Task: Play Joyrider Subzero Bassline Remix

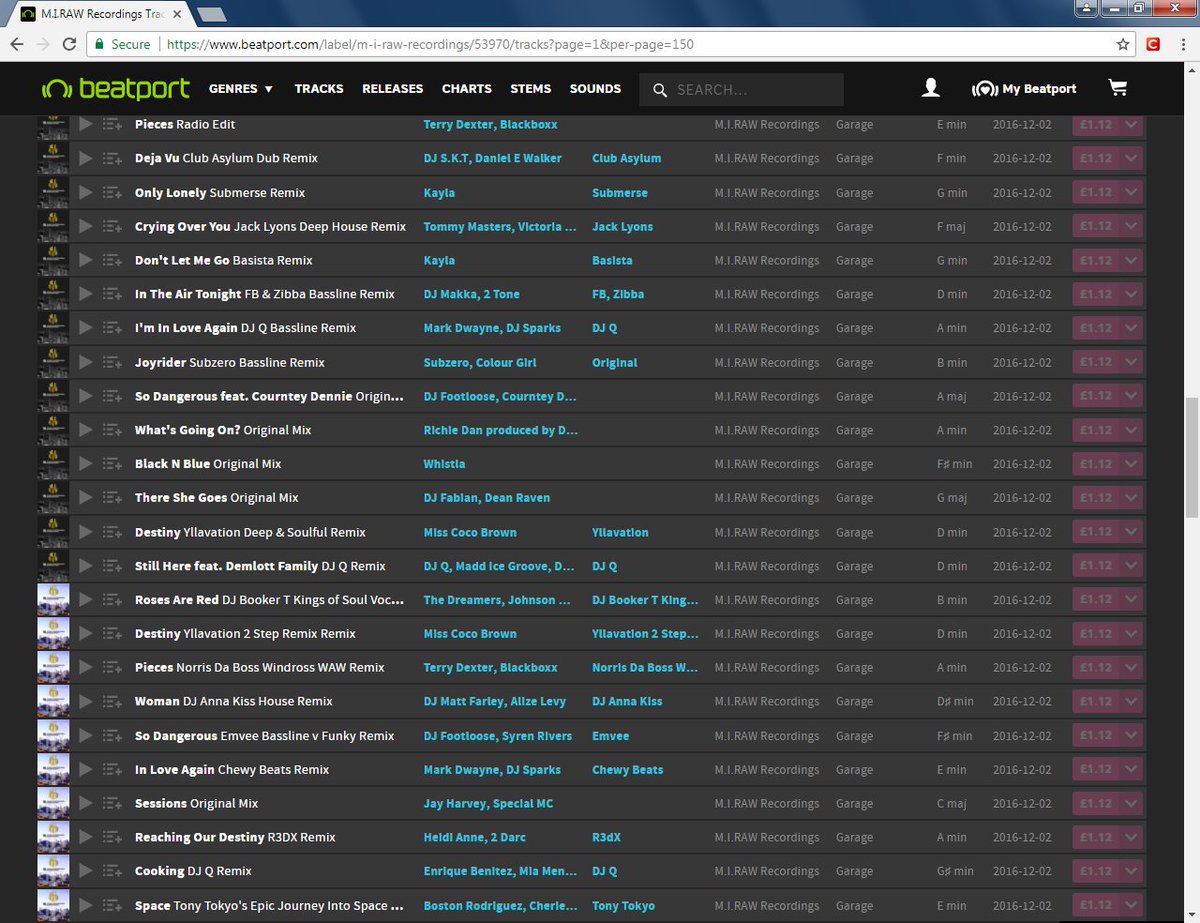Action: click(85, 362)
